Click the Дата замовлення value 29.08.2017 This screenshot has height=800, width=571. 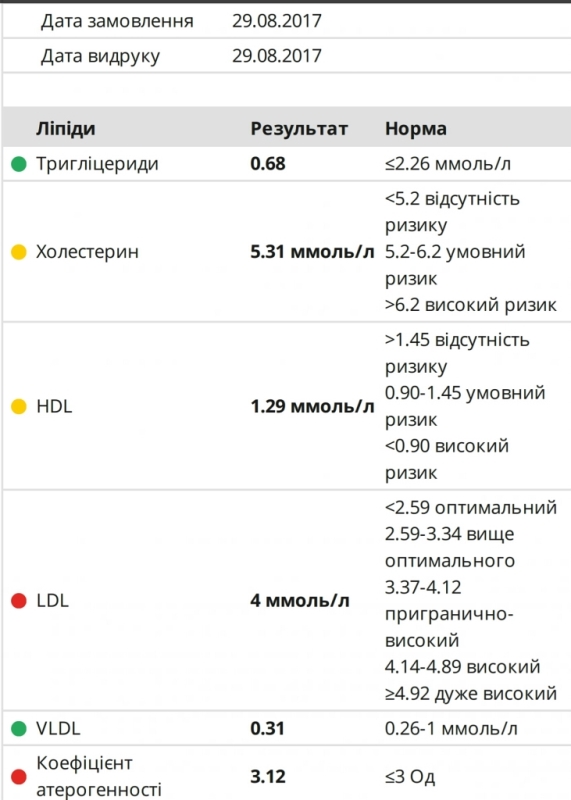point(277,21)
